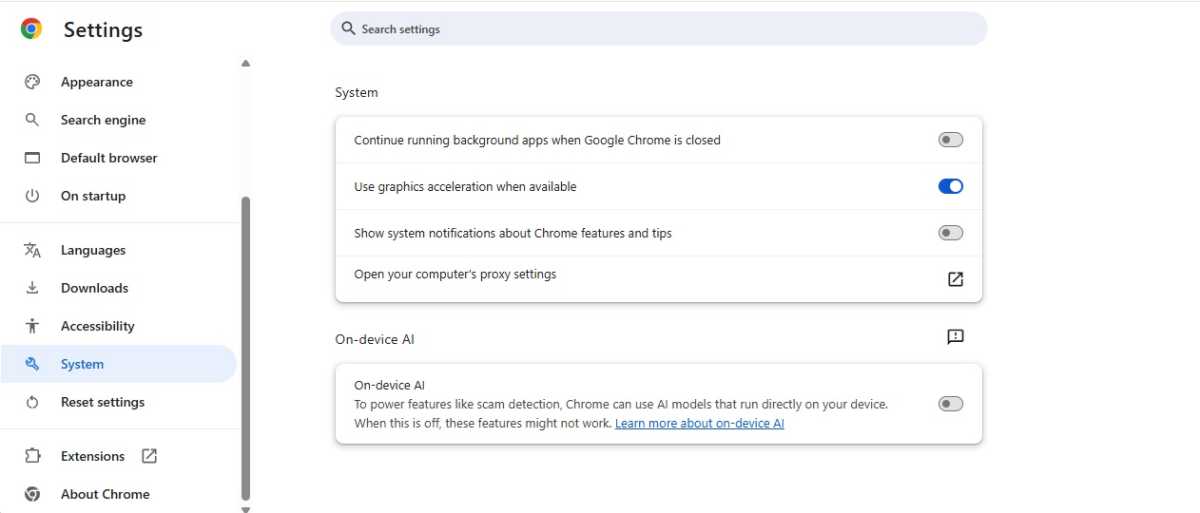The height and width of the screenshot is (513, 1200).
Task: Follow Learn more about on-device AI link
Action: (x=699, y=423)
